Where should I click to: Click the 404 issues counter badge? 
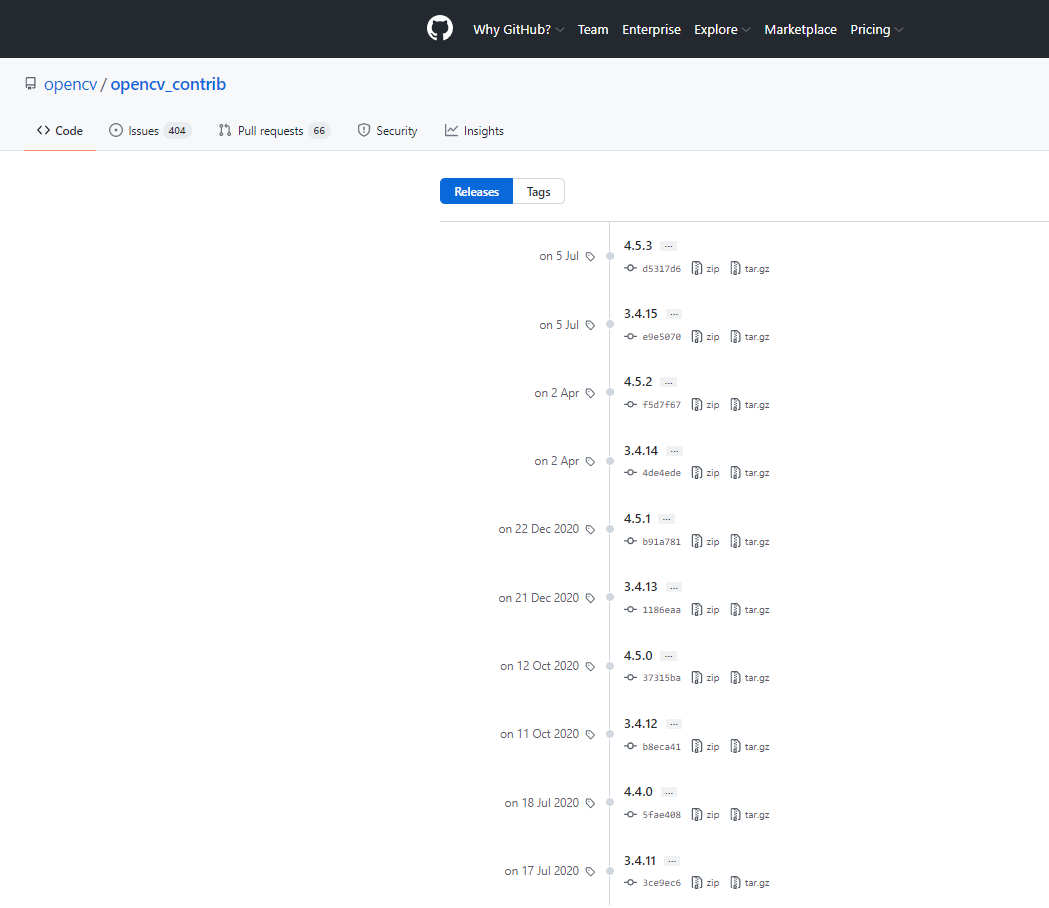177,130
